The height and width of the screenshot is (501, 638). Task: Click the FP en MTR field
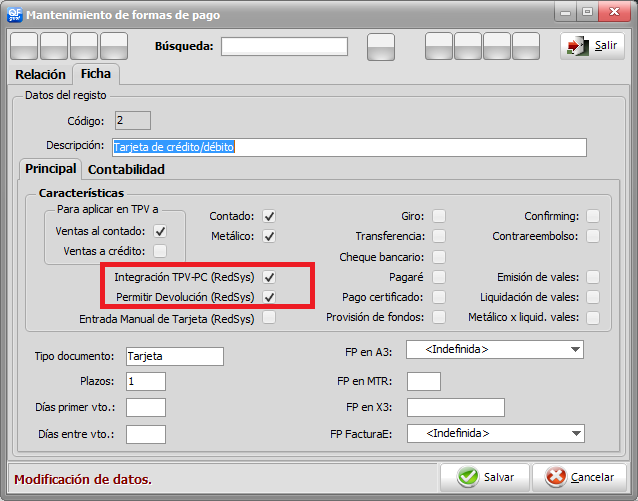pos(424,381)
